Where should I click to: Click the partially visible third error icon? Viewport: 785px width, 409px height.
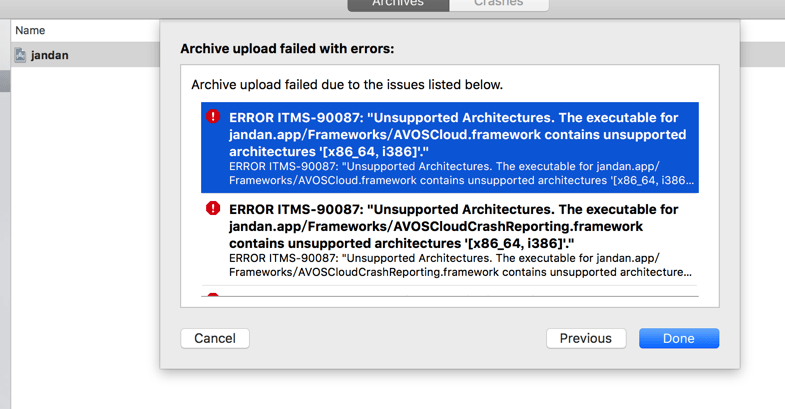(x=213, y=295)
